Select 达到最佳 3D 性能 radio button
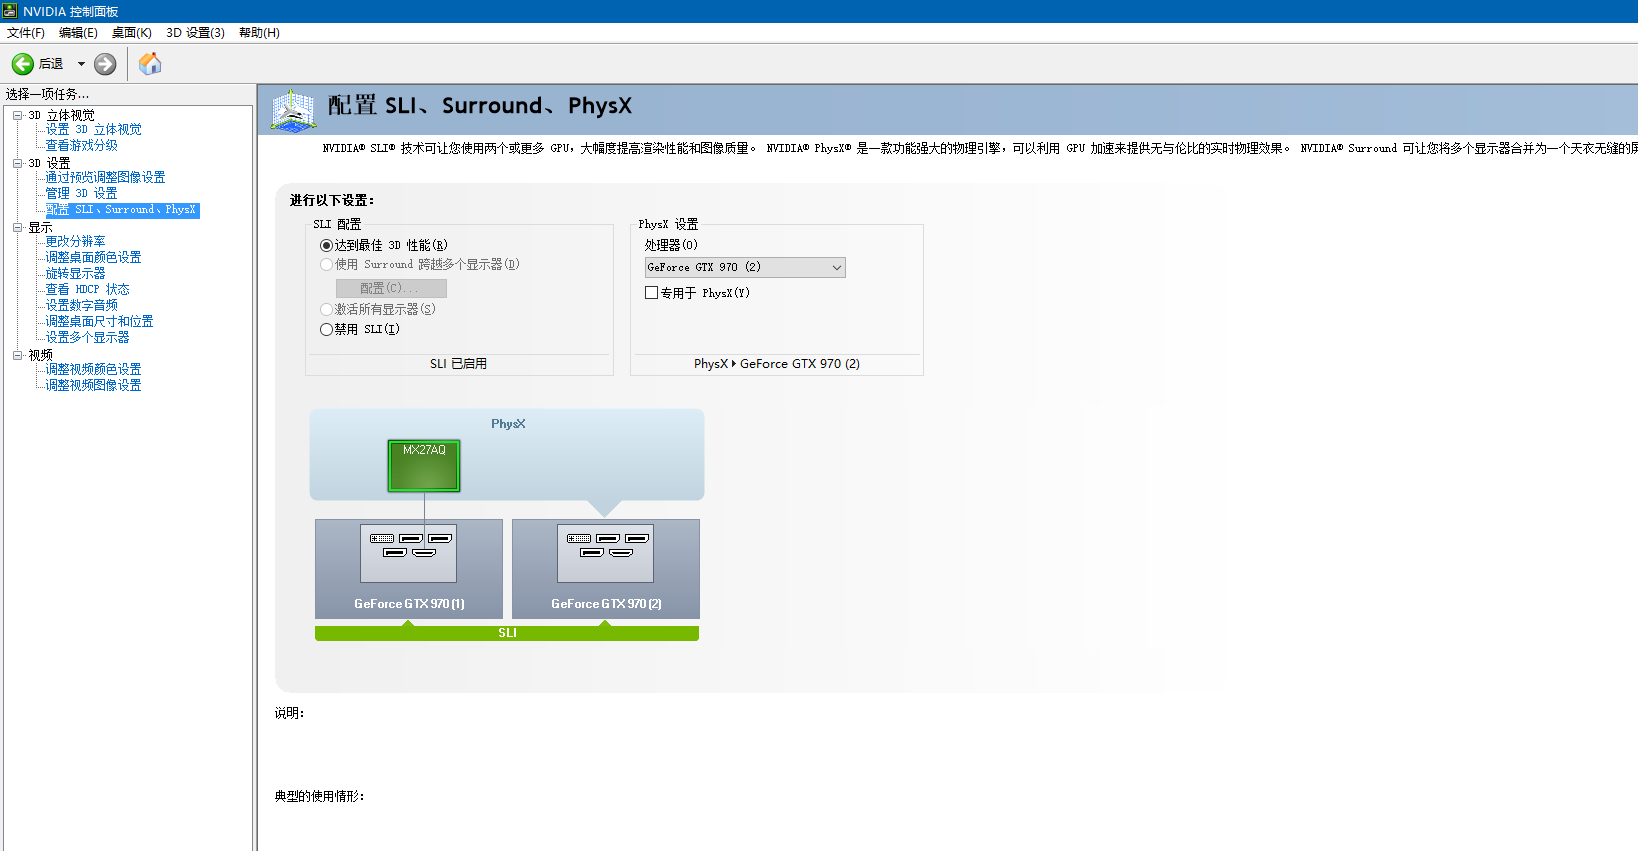This screenshot has height=851, width=1638. click(x=326, y=245)
